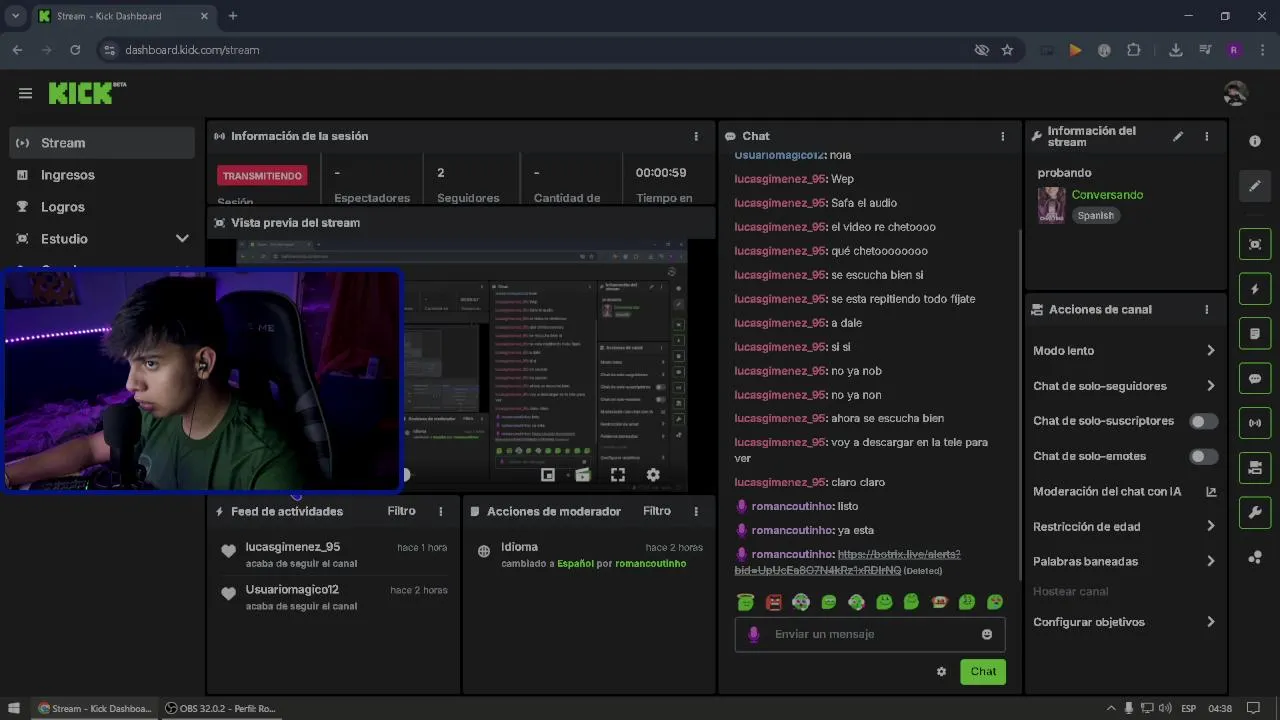
Task: Open the document page icon in right sidebar
Action: [1255, 333]
